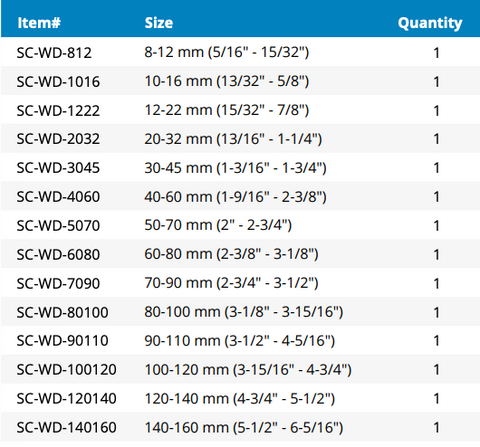480x447 pixels.
Task: Click quantity value for SC-WD-140160
Action: point(436,428)
